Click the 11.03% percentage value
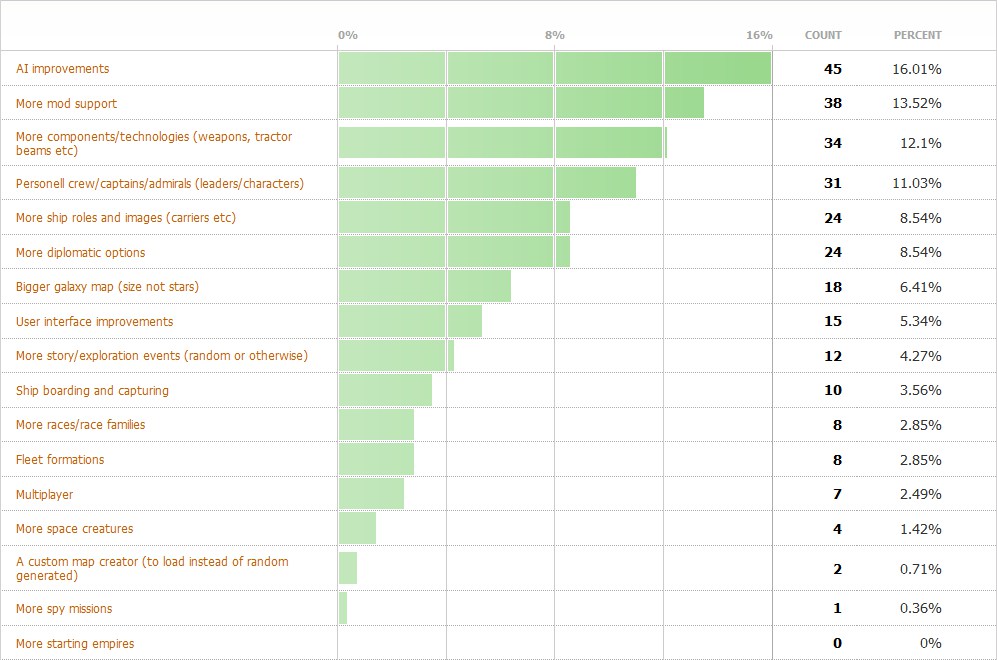Image resolution: width=997 pixels, height=660 pixels. coord(917,184)
